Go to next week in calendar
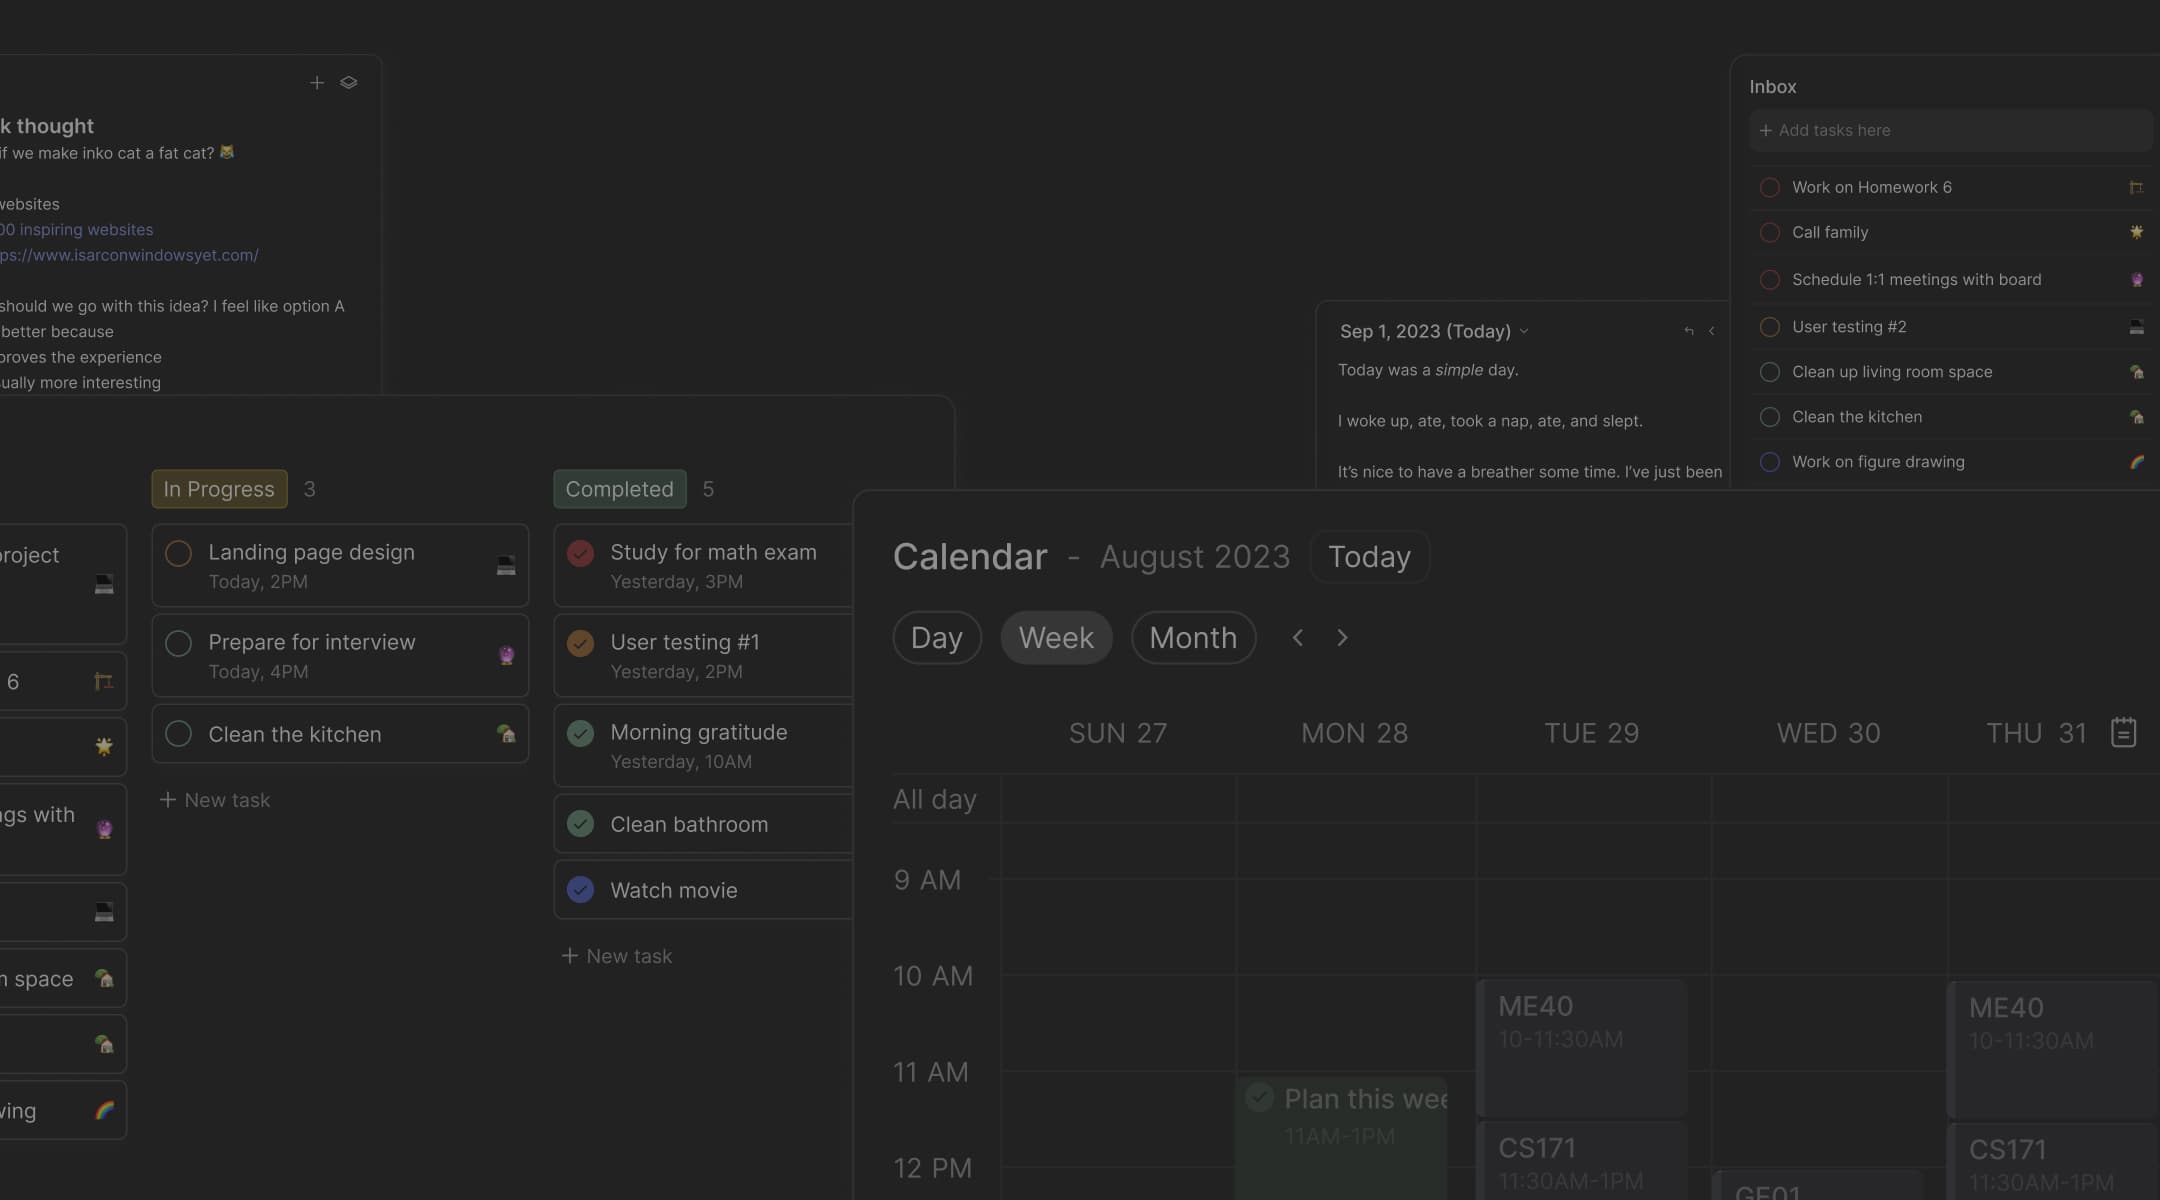The height and width of the screenshot is (1200, 2160). tap(1342, 638)
